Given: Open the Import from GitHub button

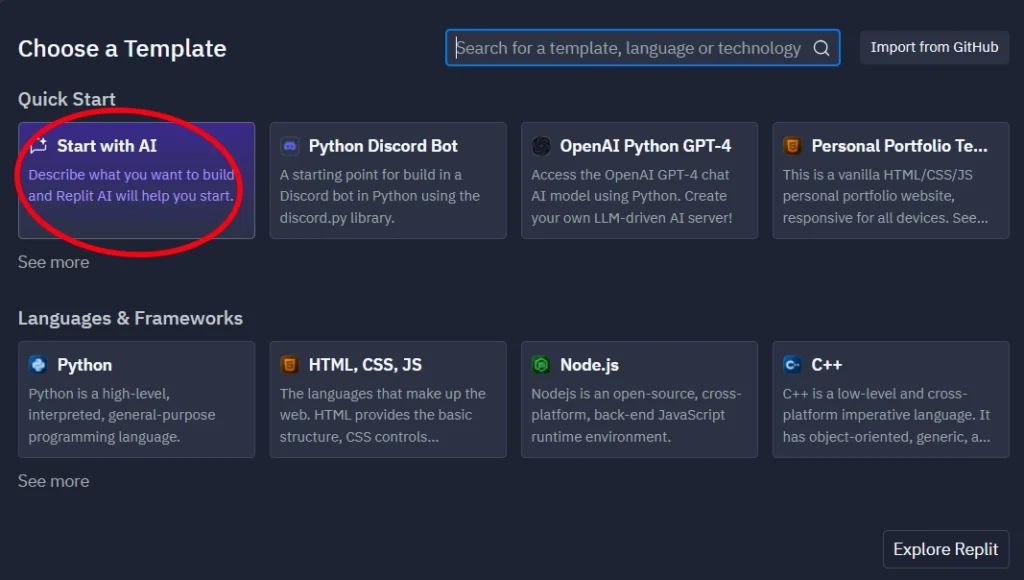Looking at the screenshot, I should coord(934,47).
